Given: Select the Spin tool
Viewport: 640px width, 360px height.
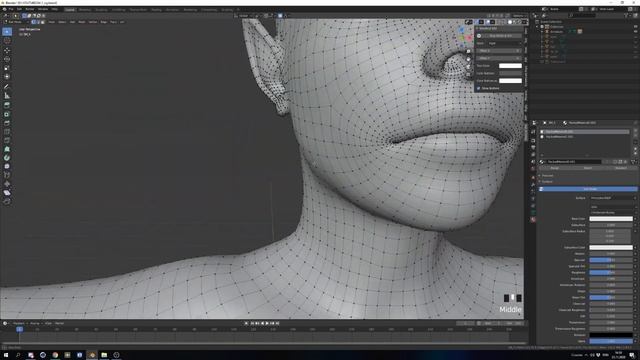Looking at the screenshot, I should (x=7, y=158).
